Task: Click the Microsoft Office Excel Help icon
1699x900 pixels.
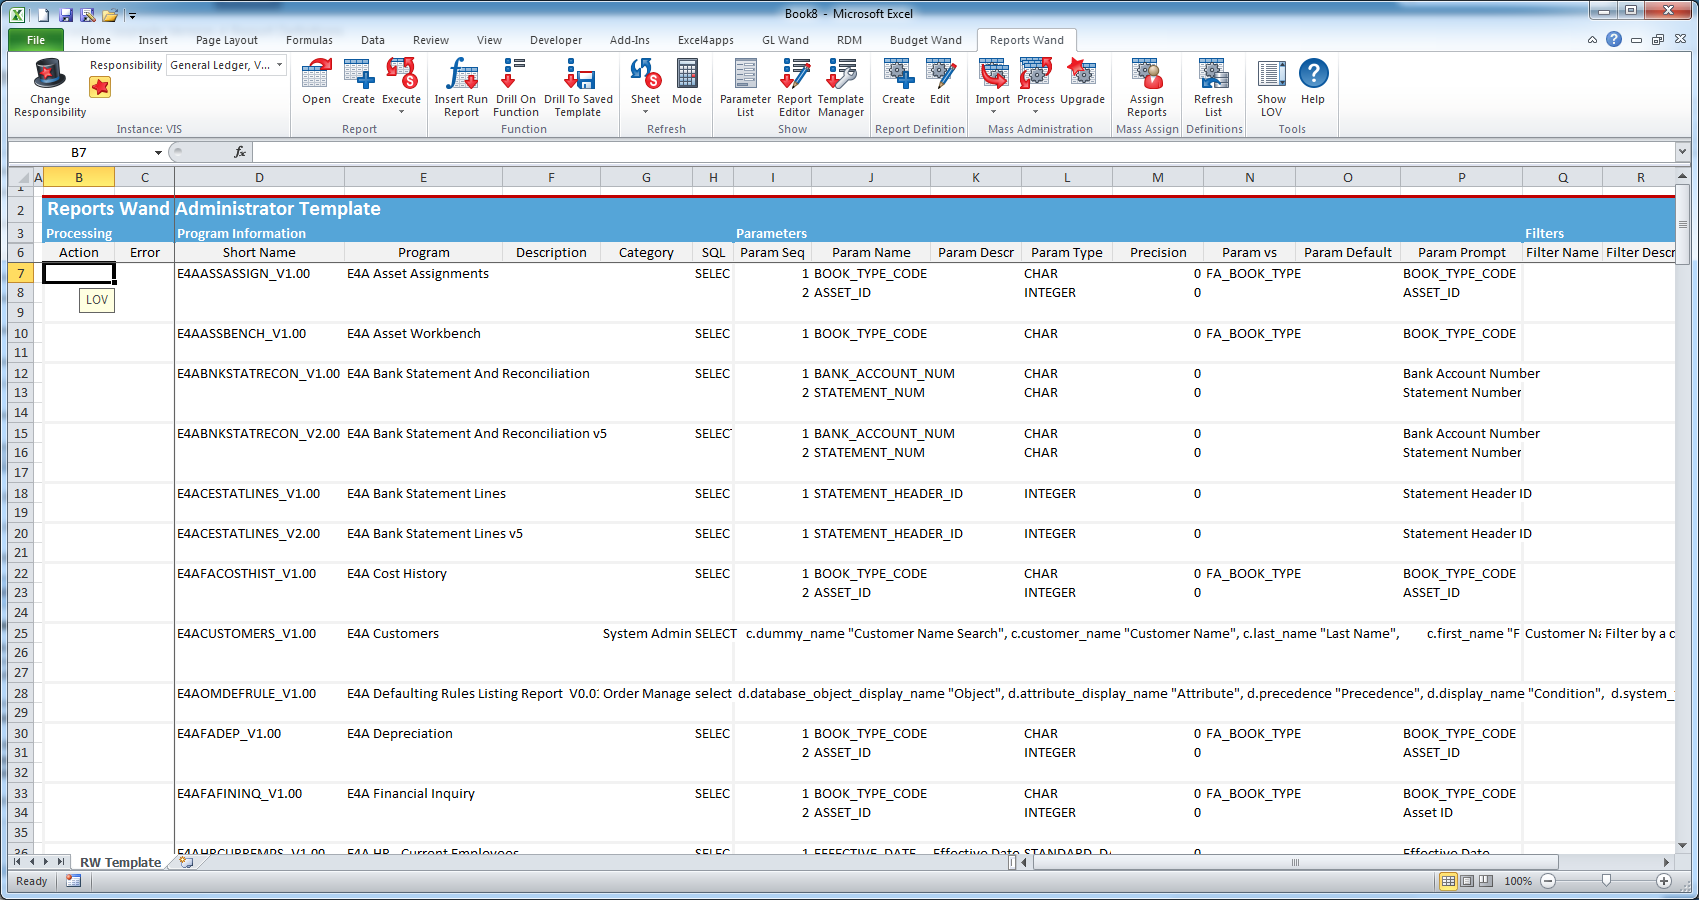Action: pos(1614,39)
